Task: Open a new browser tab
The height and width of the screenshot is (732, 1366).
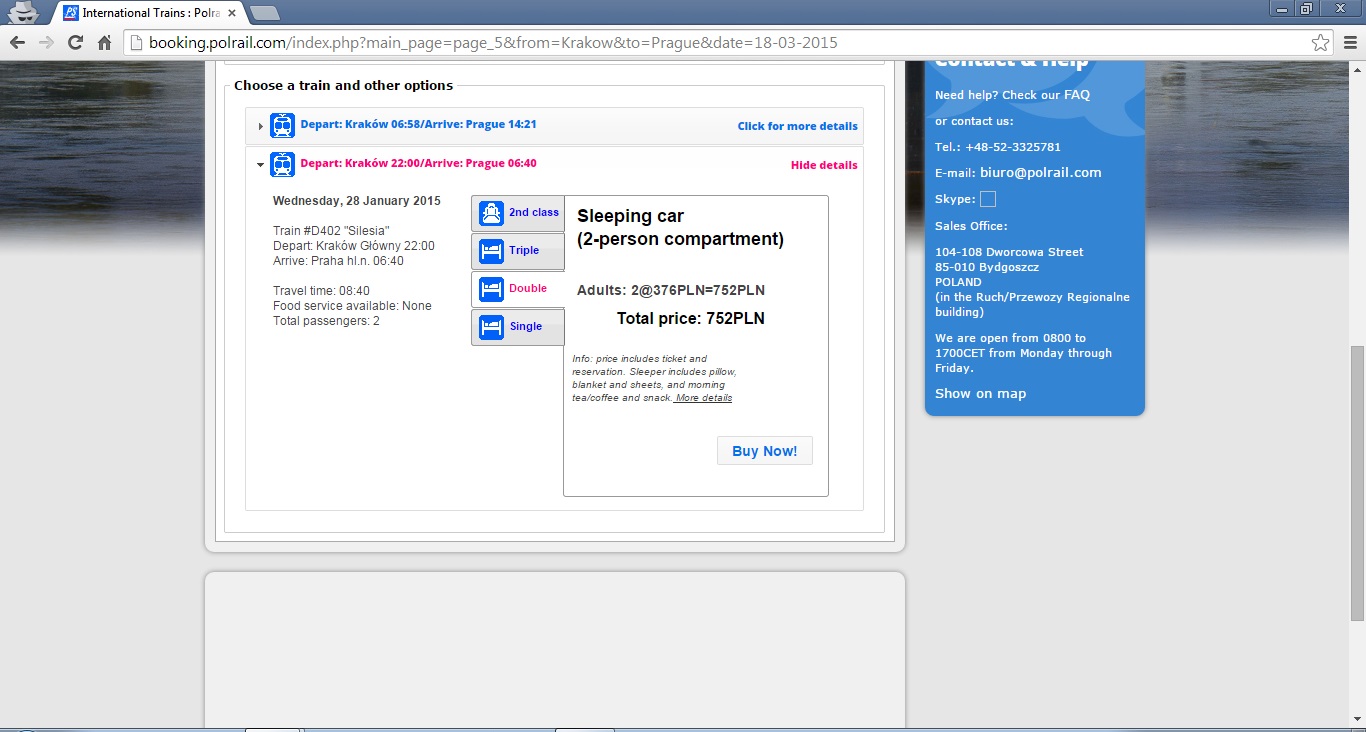Action: coord(264,13)
